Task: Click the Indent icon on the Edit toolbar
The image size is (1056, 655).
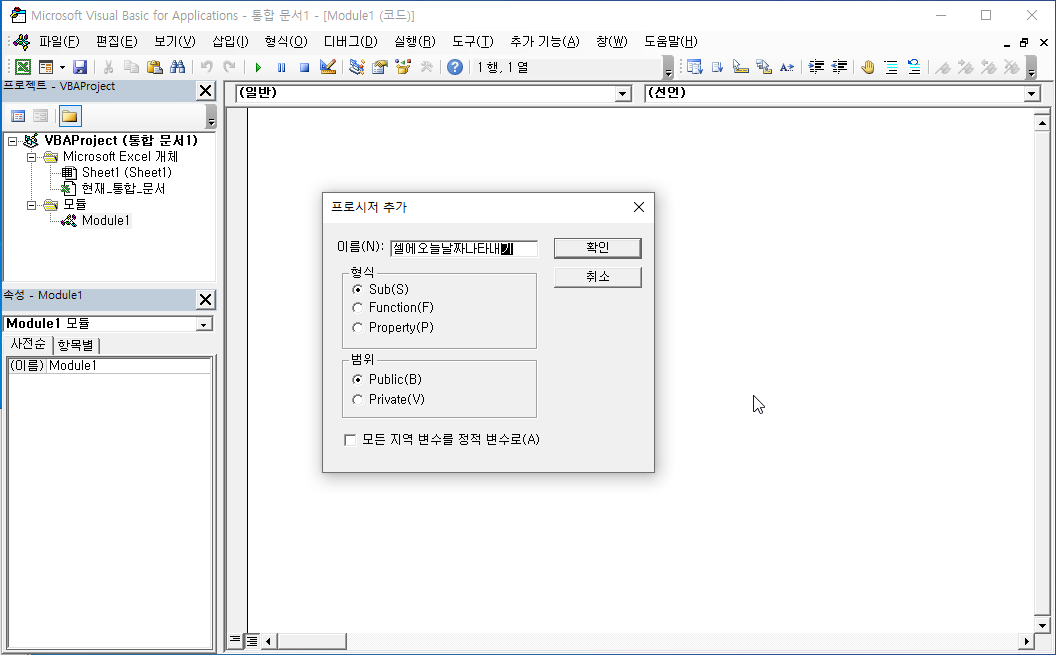Action: tap(815, 66)
